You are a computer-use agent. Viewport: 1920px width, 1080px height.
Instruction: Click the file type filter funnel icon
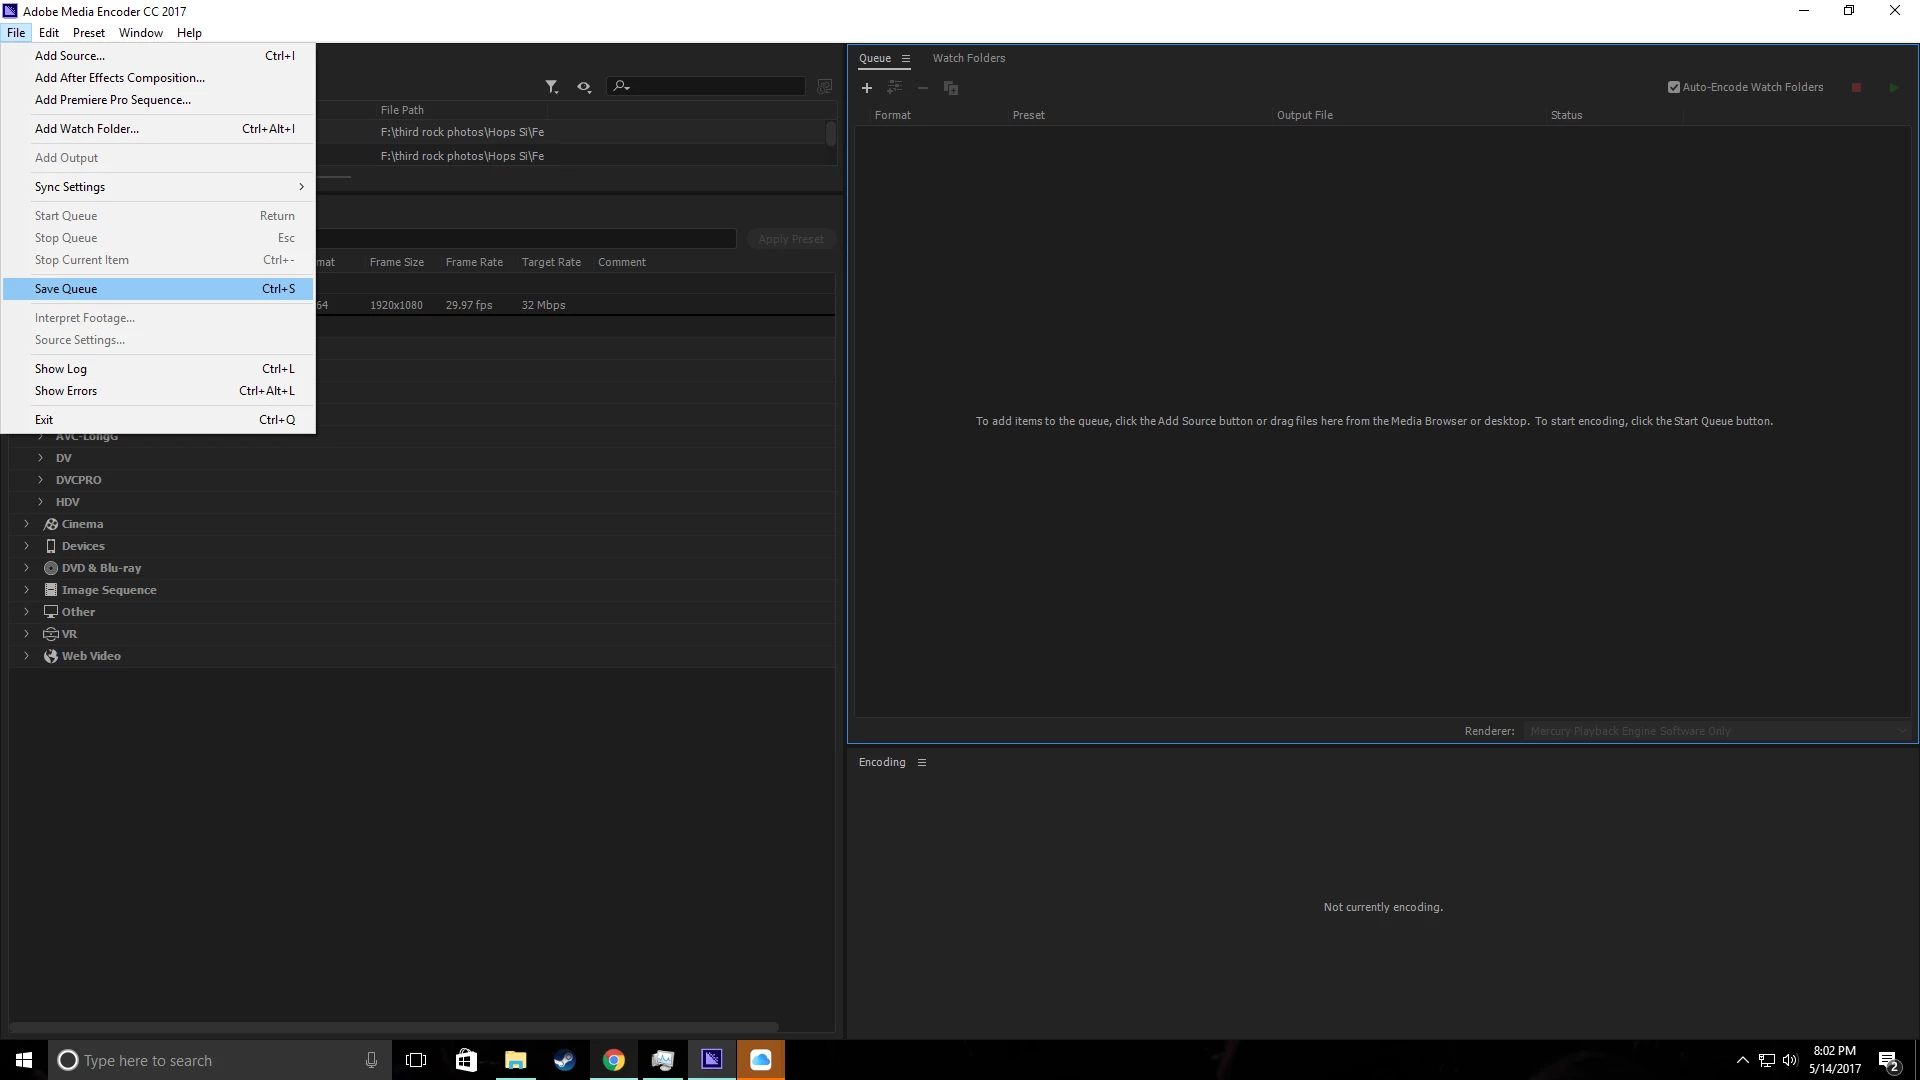(x=551, y=87)
